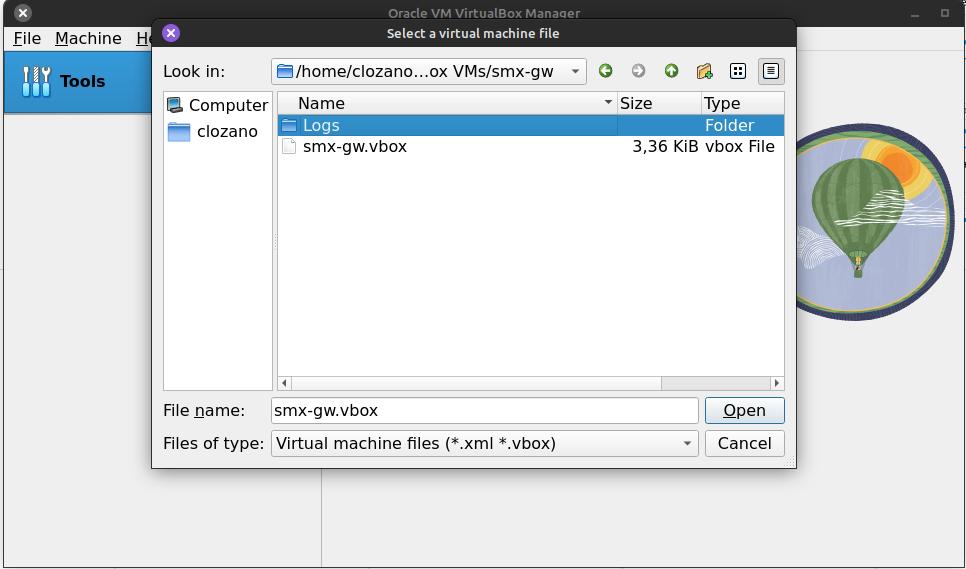Switch to list view mode icon
Viewport: 966px width, 569px height.
pyautogui.click(x=737, y=71)
